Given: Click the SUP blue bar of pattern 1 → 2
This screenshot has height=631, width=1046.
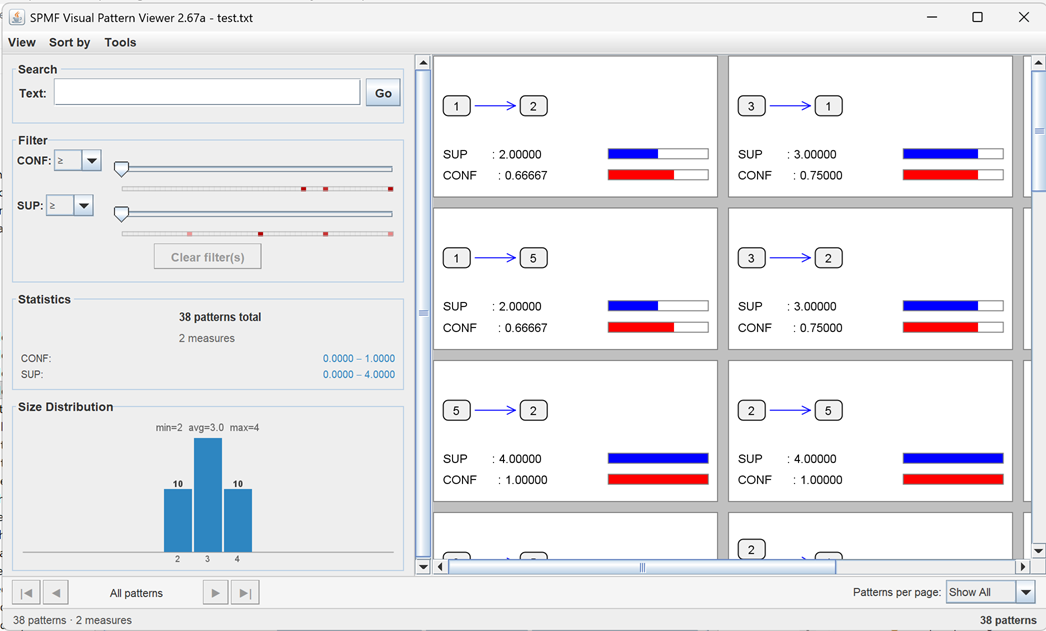Looking at the screenshot, I should pyautogui.click(x=658, y=154).
